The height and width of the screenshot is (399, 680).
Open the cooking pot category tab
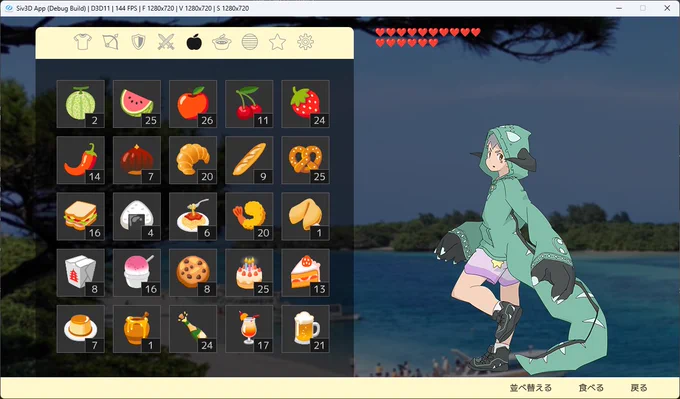[x=222, y=43]
